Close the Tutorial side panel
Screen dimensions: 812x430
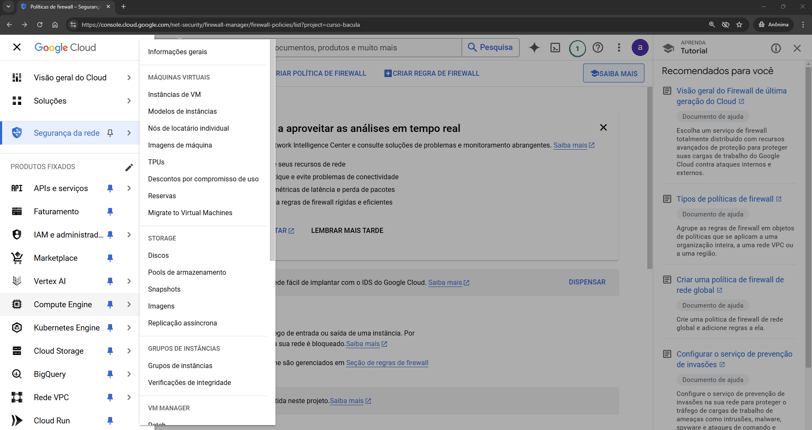797,48
